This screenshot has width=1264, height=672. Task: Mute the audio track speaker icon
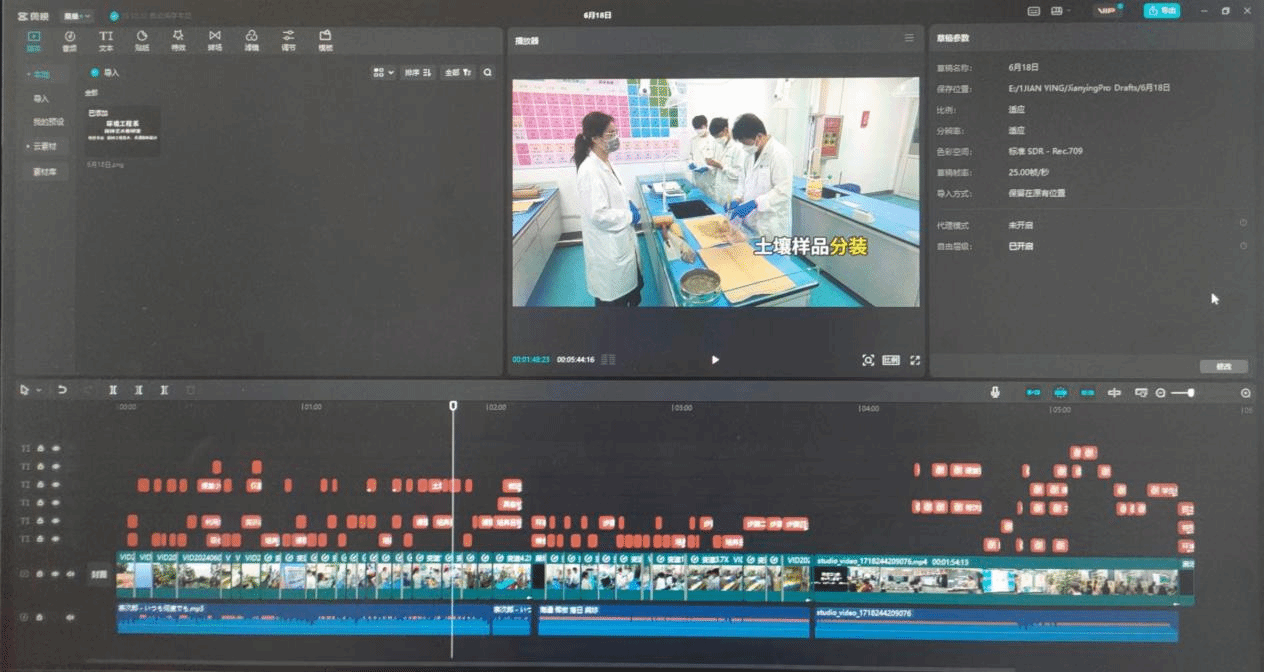[x=70, y=617]
